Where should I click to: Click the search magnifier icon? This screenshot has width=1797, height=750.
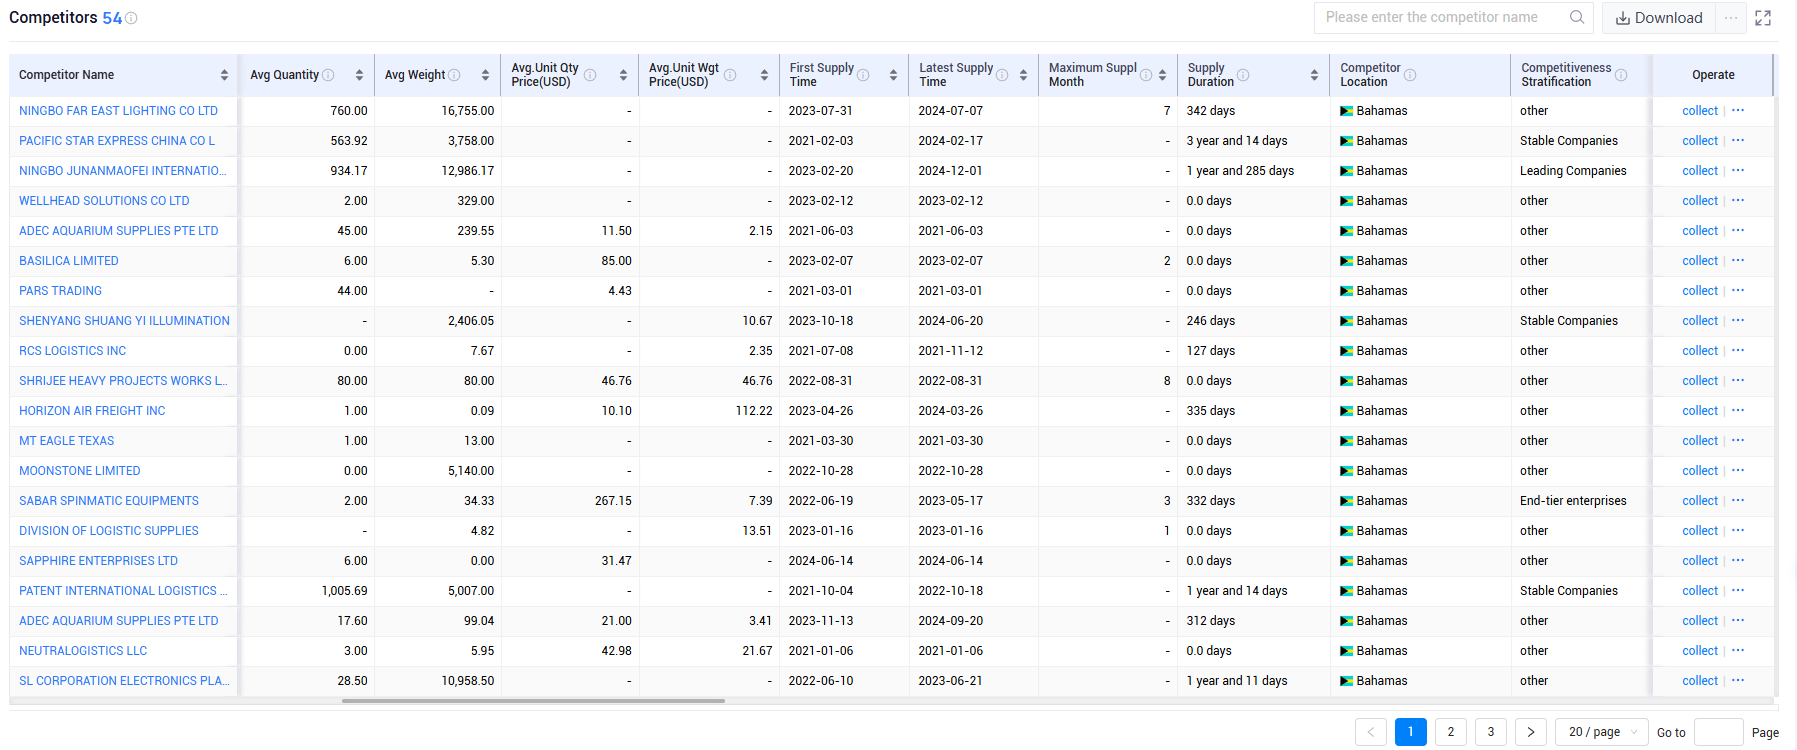click(x=1577, y=17)
